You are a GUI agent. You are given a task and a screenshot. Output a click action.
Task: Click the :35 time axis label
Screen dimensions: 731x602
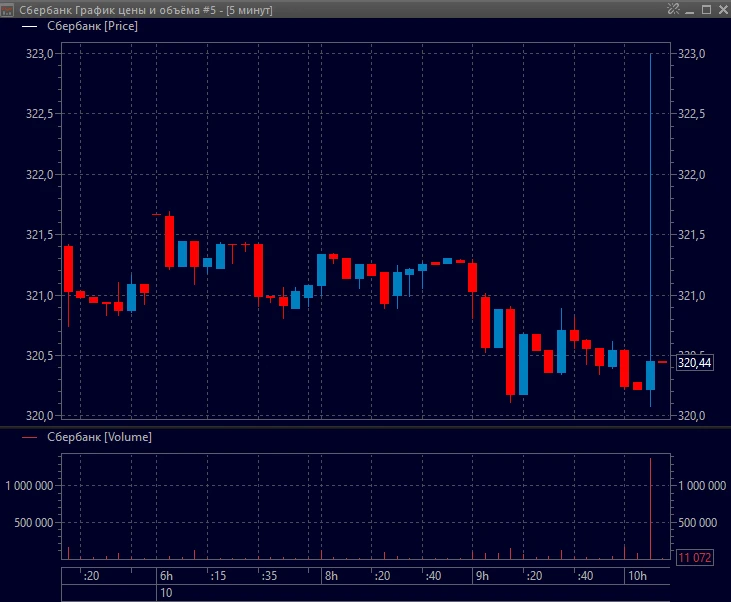pyautogui.click(x=269, y=576)
